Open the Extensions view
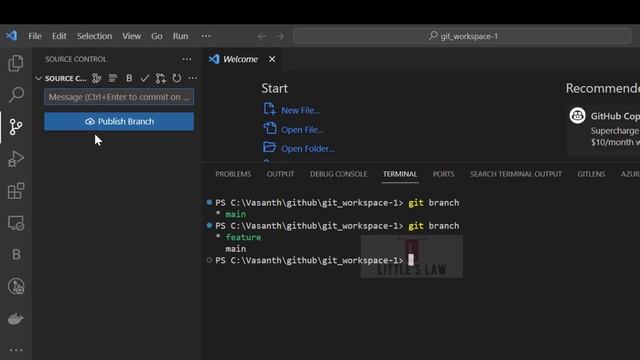This screenshot has height=360, width=640. pos(16,191)
